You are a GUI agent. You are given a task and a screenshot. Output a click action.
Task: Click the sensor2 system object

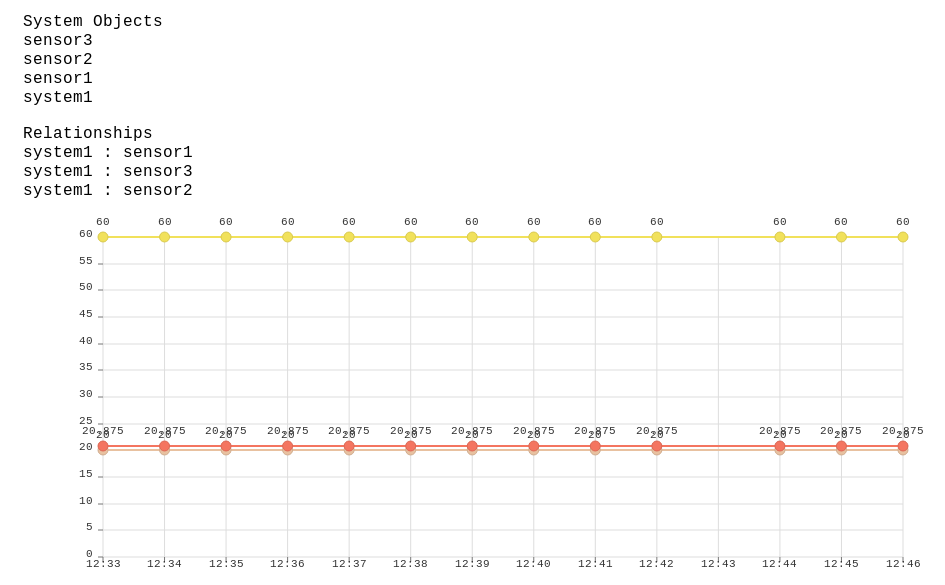pos(58,59)
